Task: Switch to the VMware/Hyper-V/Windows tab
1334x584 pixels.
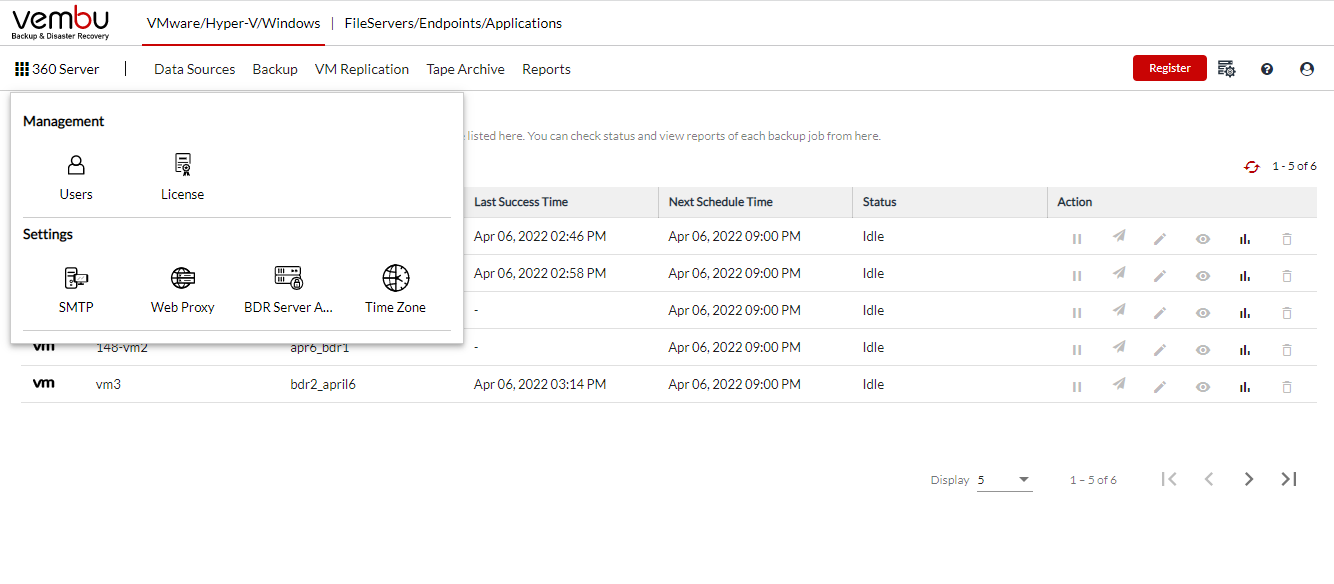Action: pyautogui.click(x=233, y=23)
